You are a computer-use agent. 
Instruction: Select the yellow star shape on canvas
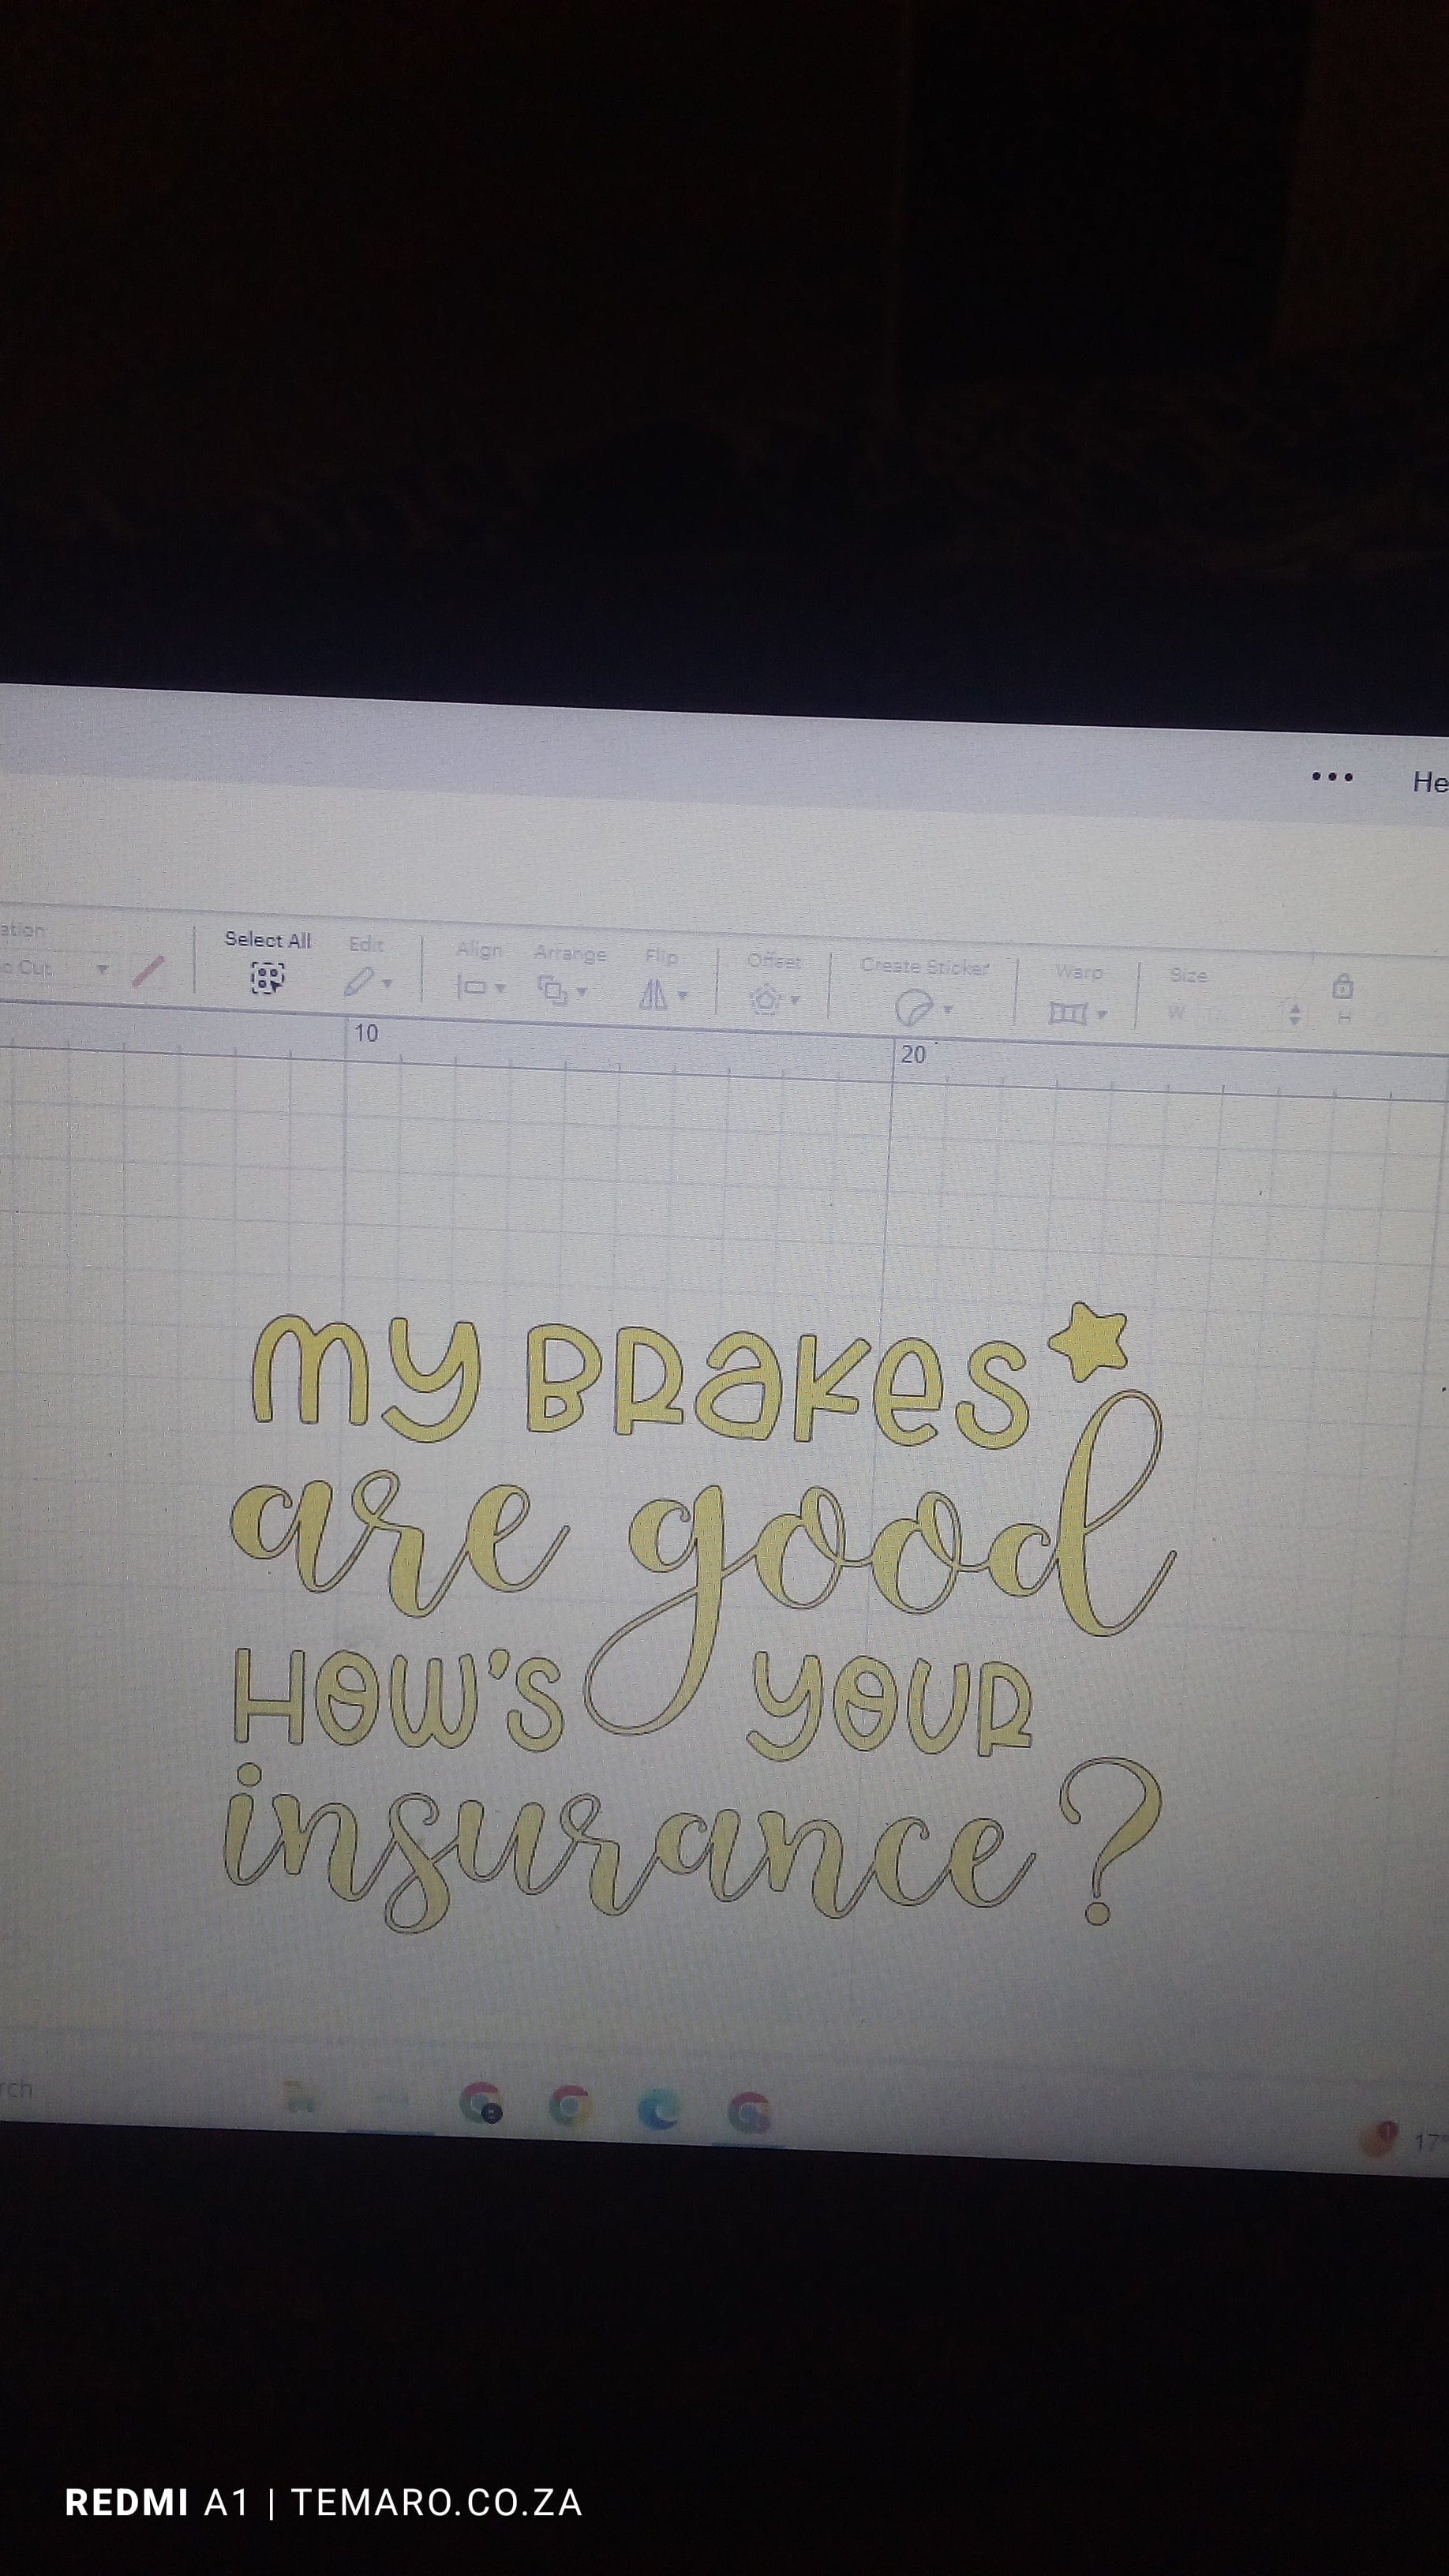pyautogui.click(x=1089, y=1342)
